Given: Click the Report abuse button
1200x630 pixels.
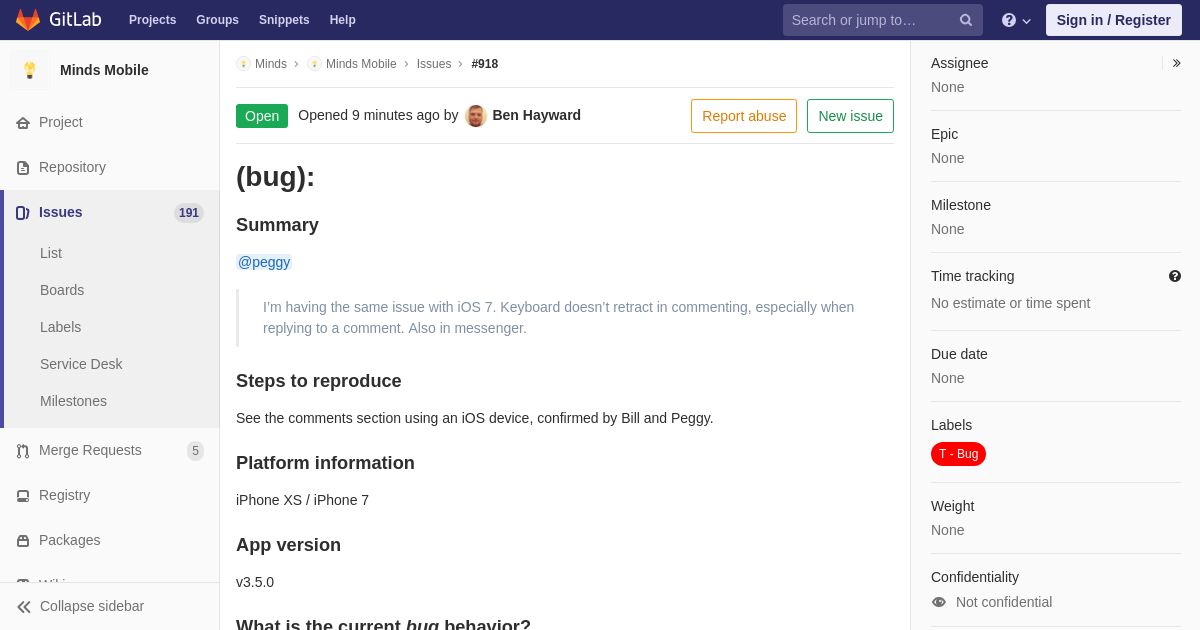Looking at the screenshot, I should (744, 116).
